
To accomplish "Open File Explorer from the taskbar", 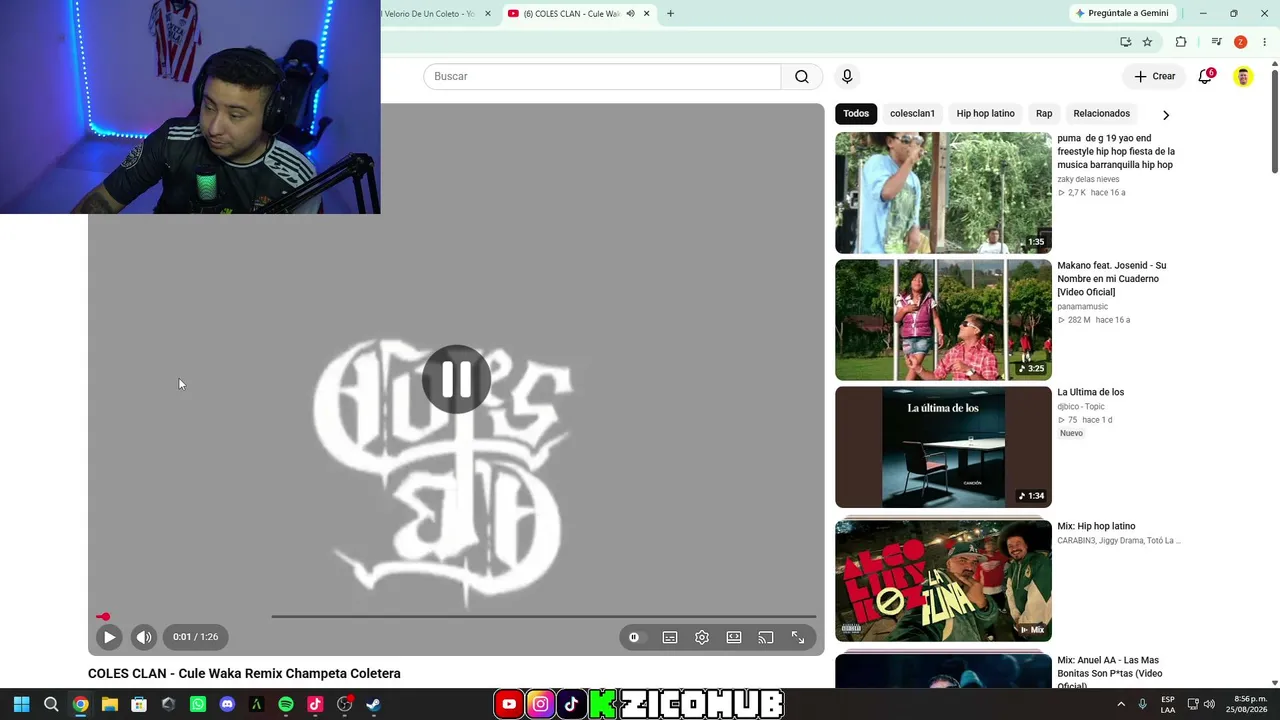I will click(x=110, y=705).
